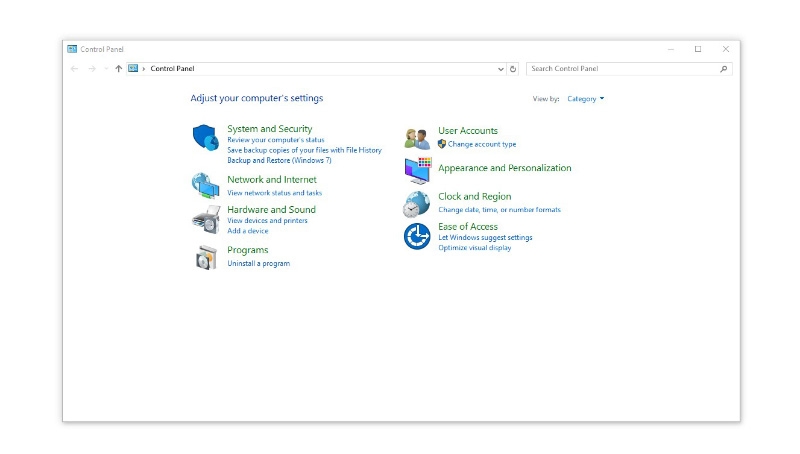Minimize the Control Panel window

click(671, 49)
